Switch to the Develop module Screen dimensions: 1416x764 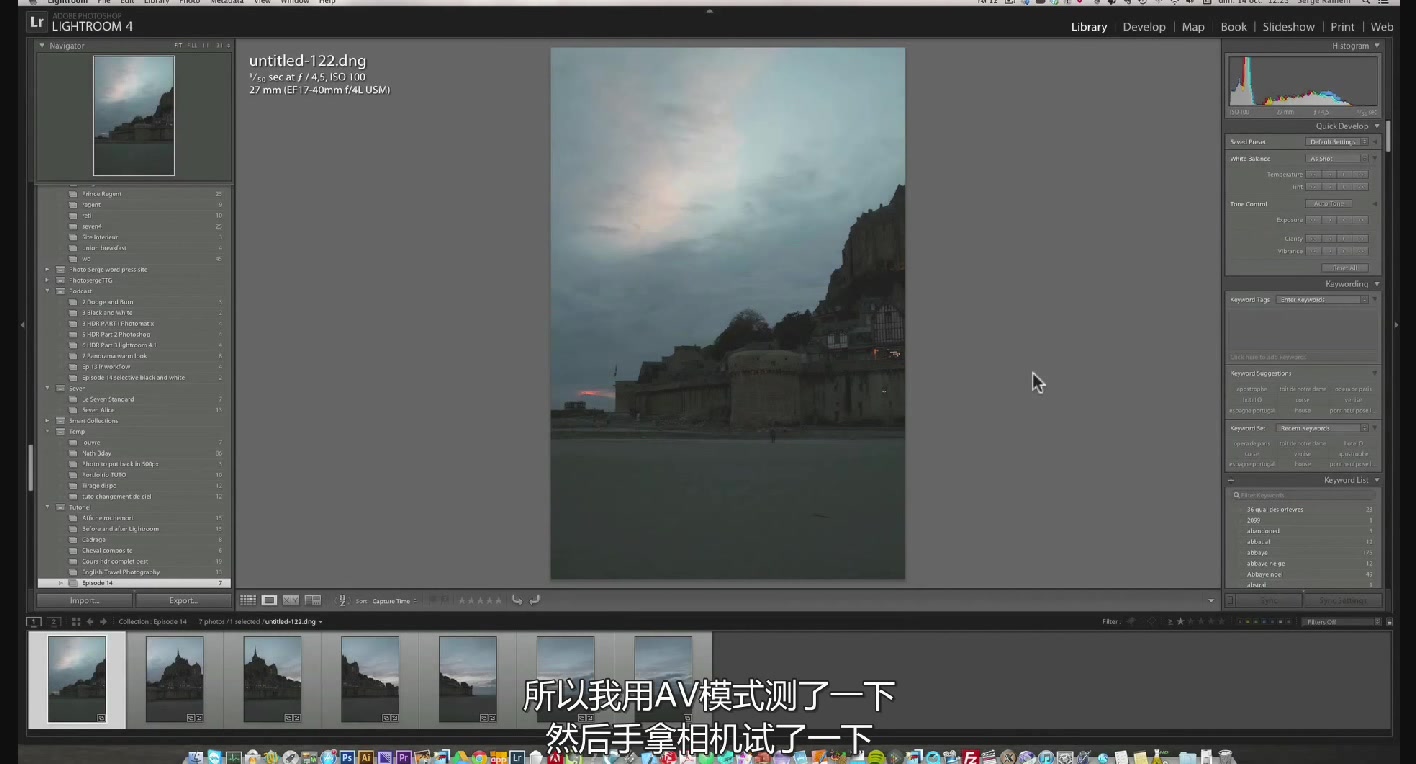[x=1144, y=27]
